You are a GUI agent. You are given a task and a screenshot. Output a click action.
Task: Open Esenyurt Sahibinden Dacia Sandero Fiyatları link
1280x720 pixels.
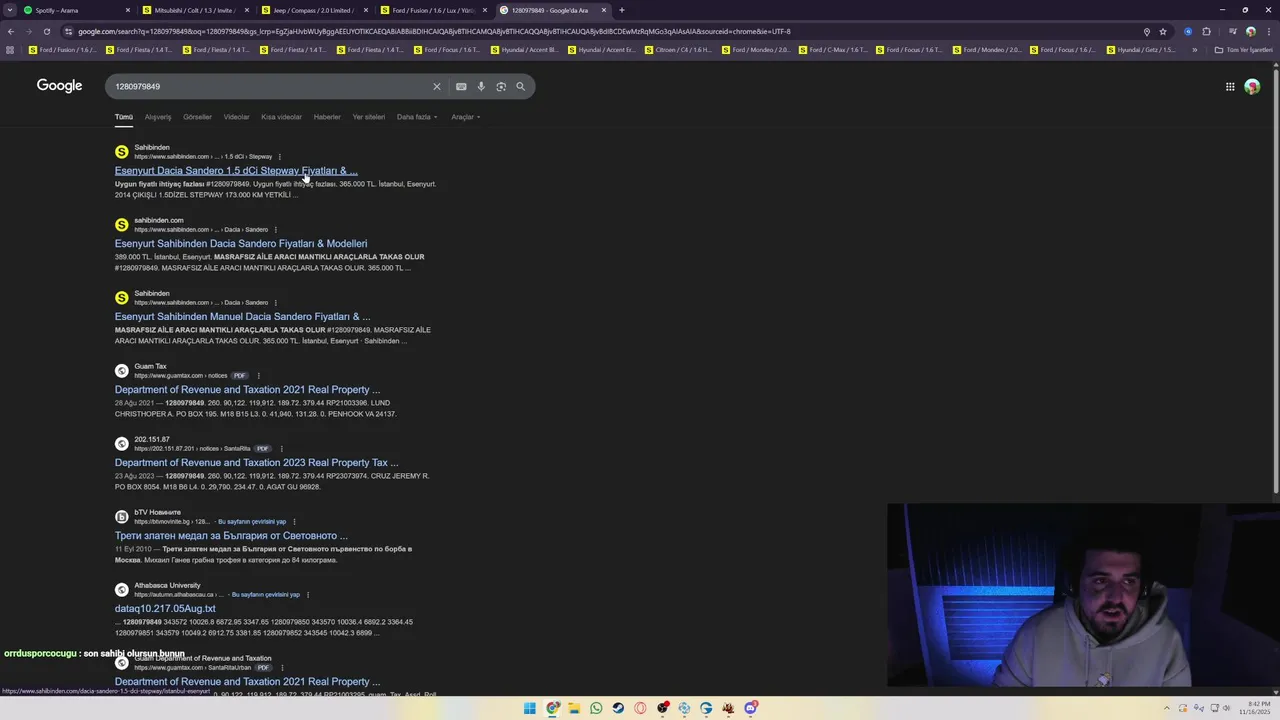(x=241, y=244)
